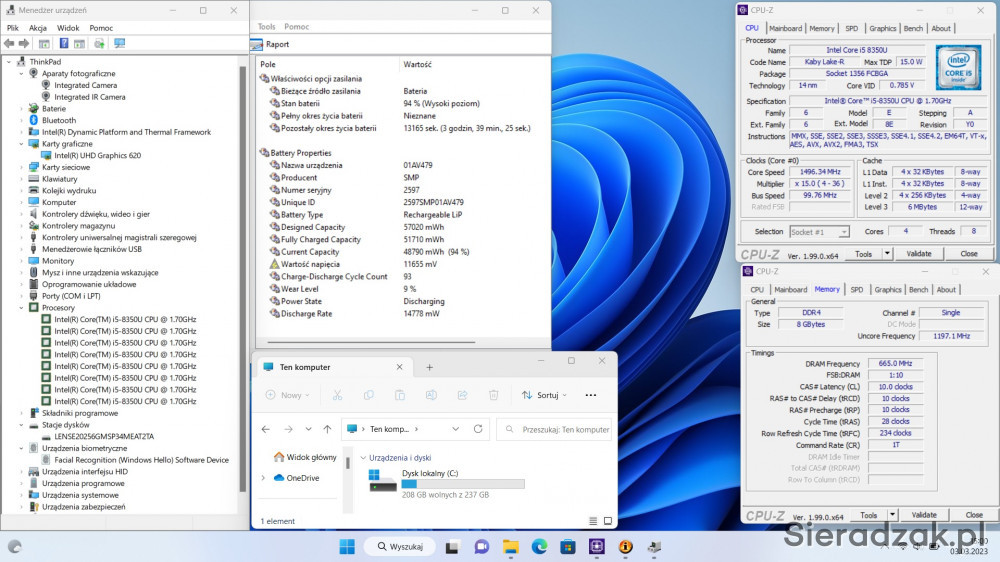Click the forward arrow in Device Manager toolbar

pyautogui.click(x=24, y=43)
